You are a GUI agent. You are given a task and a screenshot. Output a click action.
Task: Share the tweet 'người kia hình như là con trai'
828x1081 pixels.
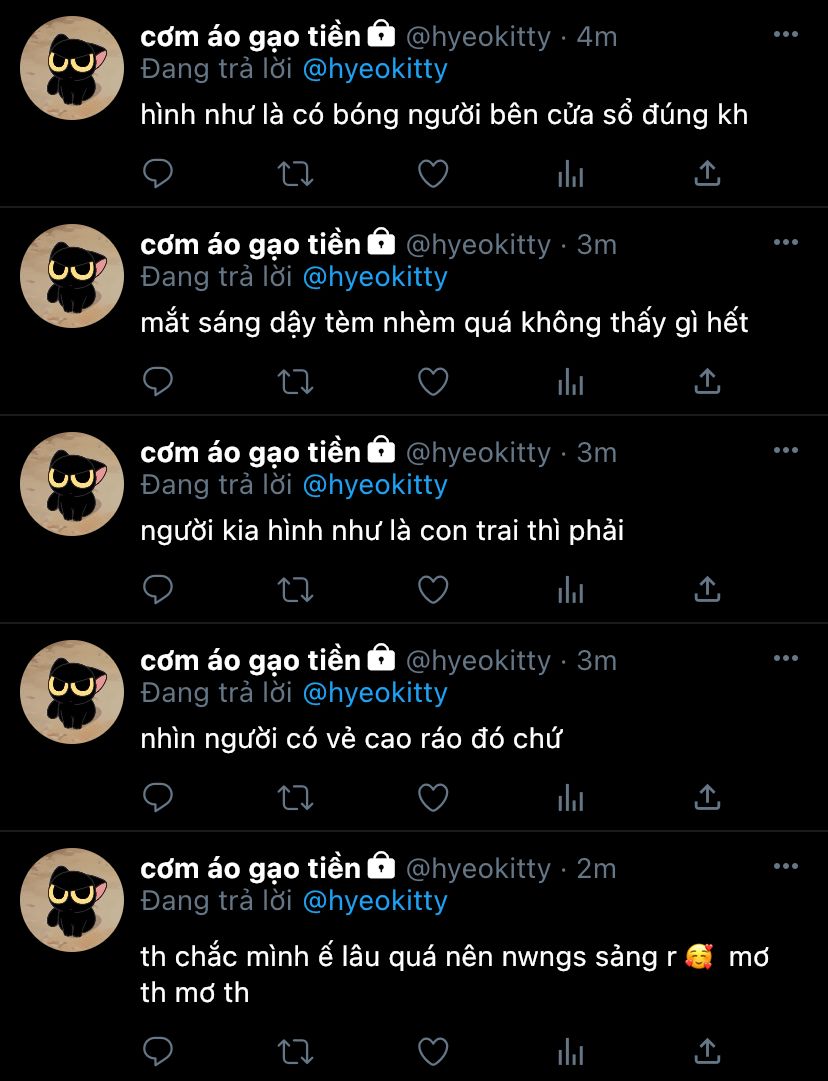pos(707,589)
